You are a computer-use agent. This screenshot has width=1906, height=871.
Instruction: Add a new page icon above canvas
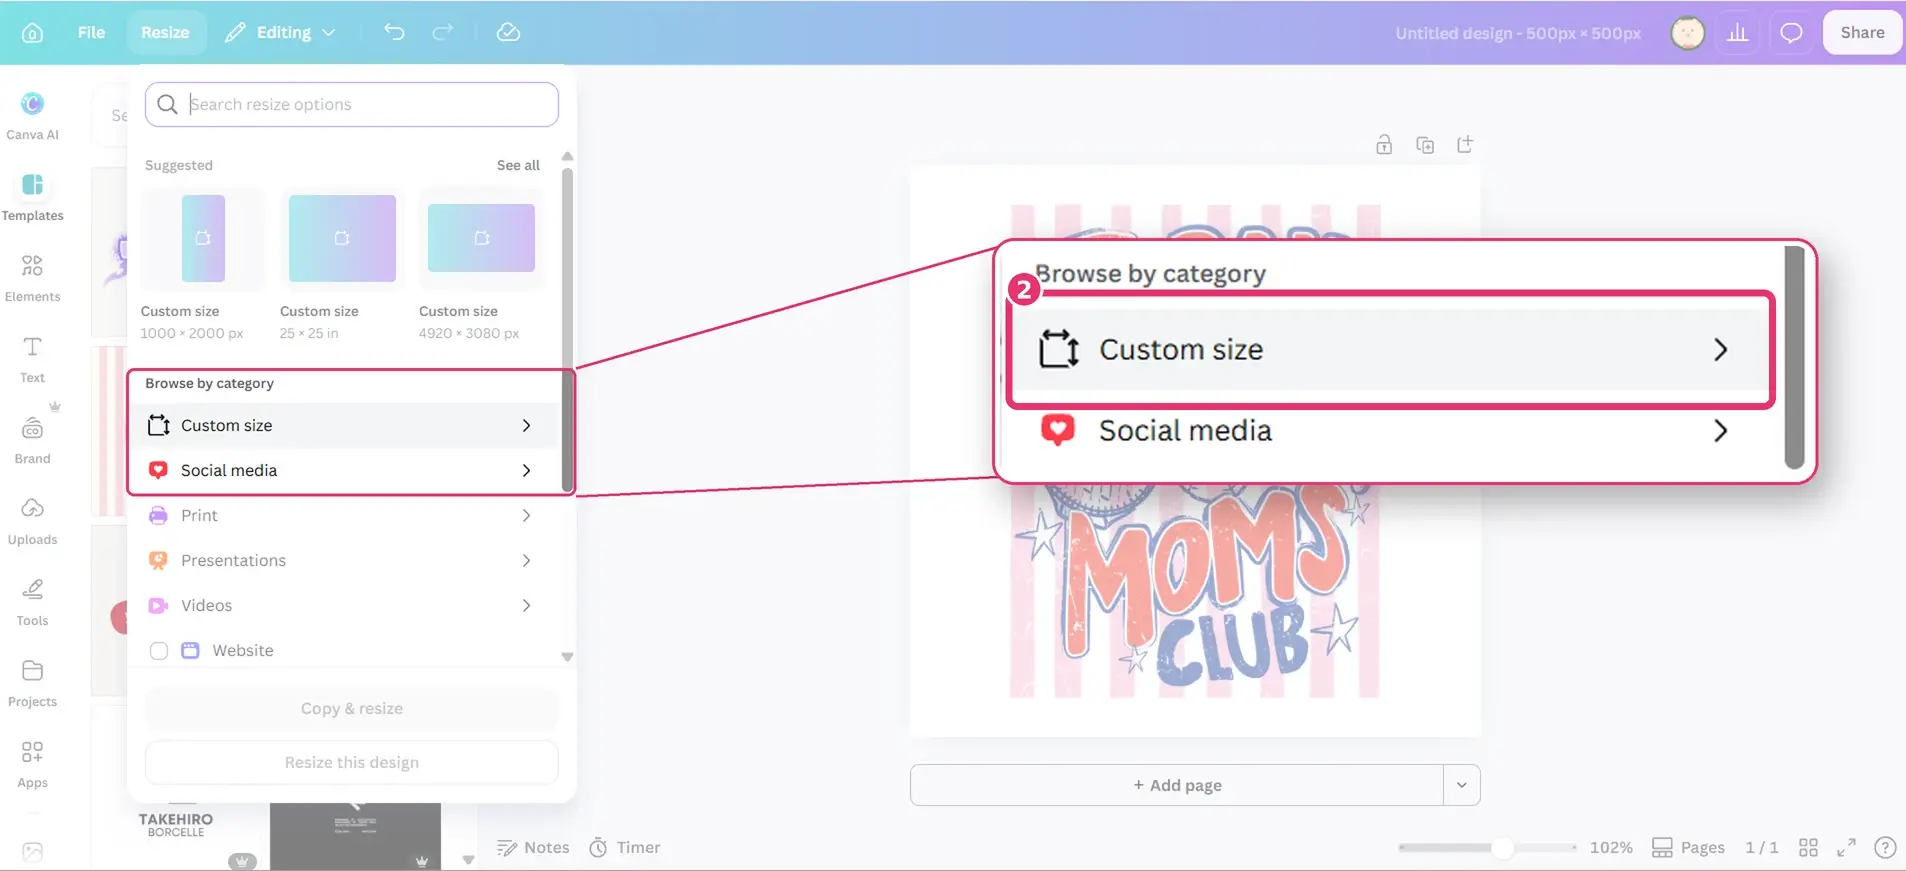pos(1465,145)
